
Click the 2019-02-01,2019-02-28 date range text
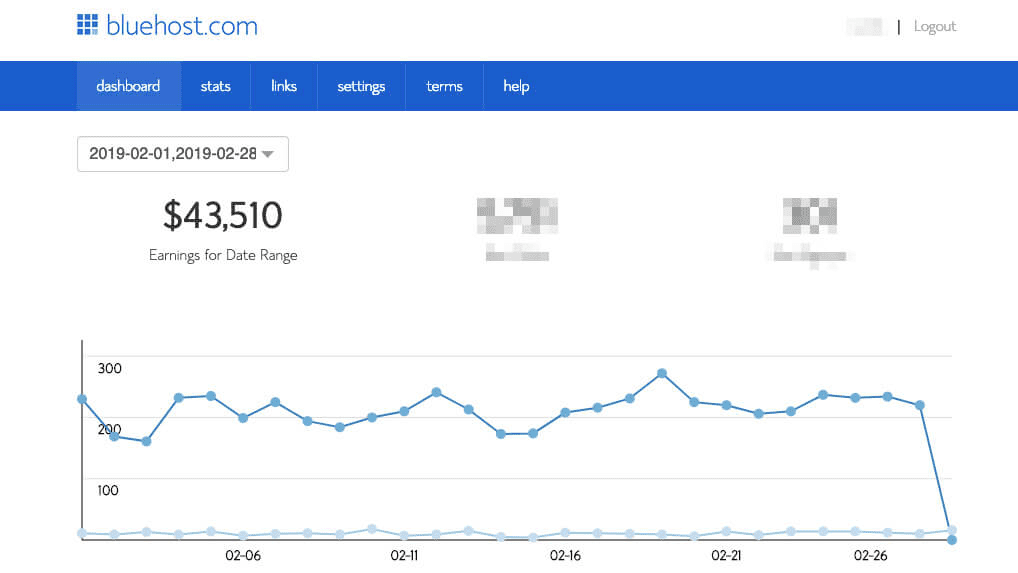[x=172, y=154]
